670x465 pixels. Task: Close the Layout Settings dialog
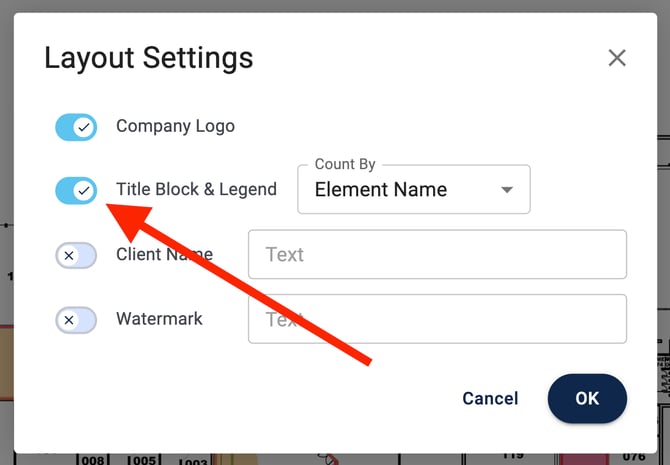pyautogui.click(x=617, y=58)
